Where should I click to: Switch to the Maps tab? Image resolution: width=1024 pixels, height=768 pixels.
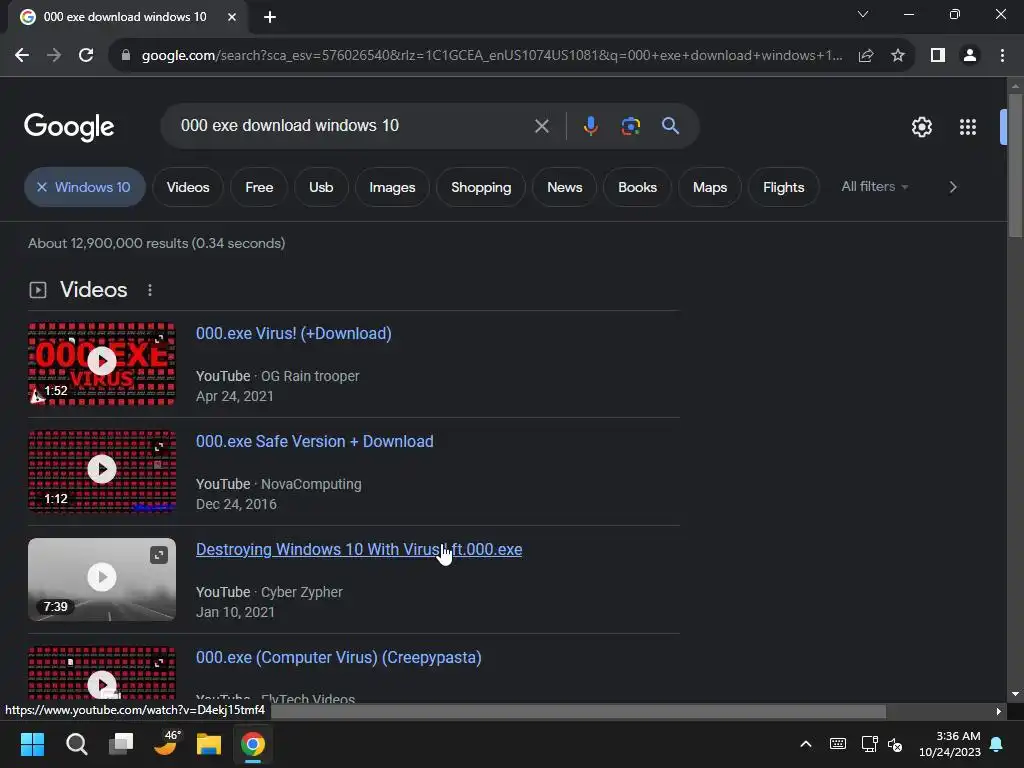(x=710, y=187)
